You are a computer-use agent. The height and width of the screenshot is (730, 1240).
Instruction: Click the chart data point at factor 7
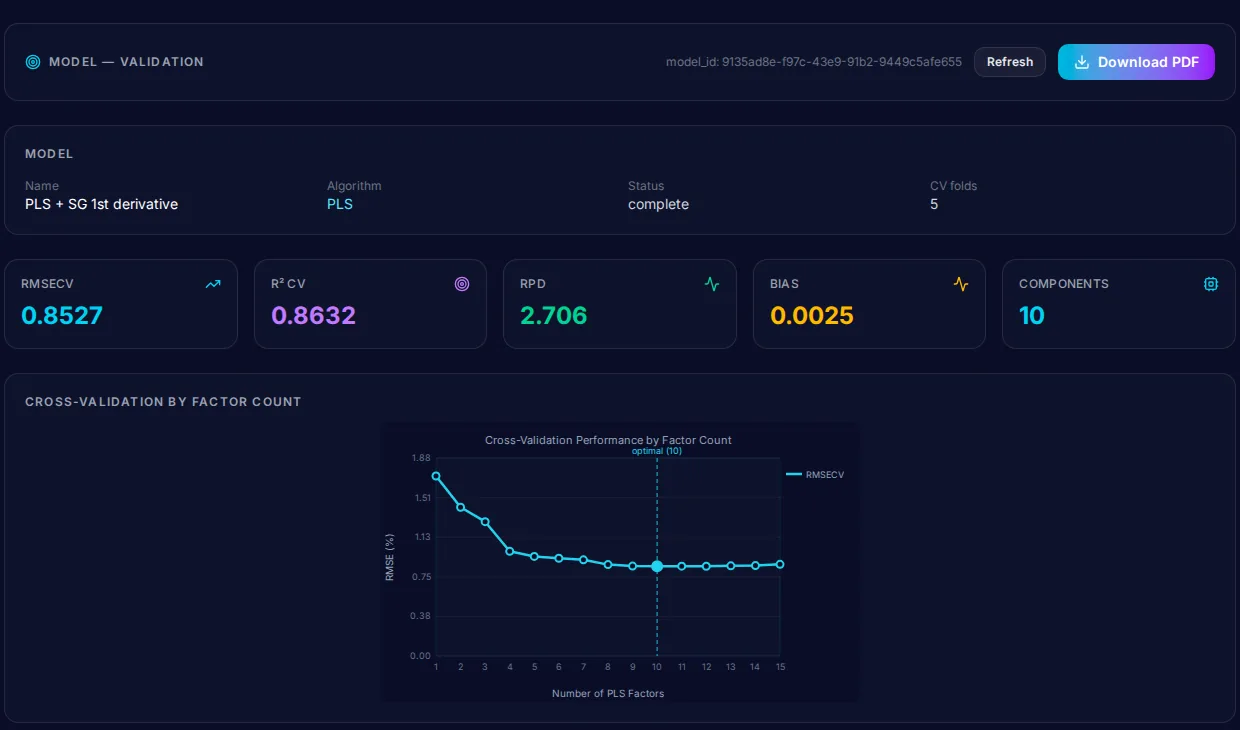coord(583,559)
